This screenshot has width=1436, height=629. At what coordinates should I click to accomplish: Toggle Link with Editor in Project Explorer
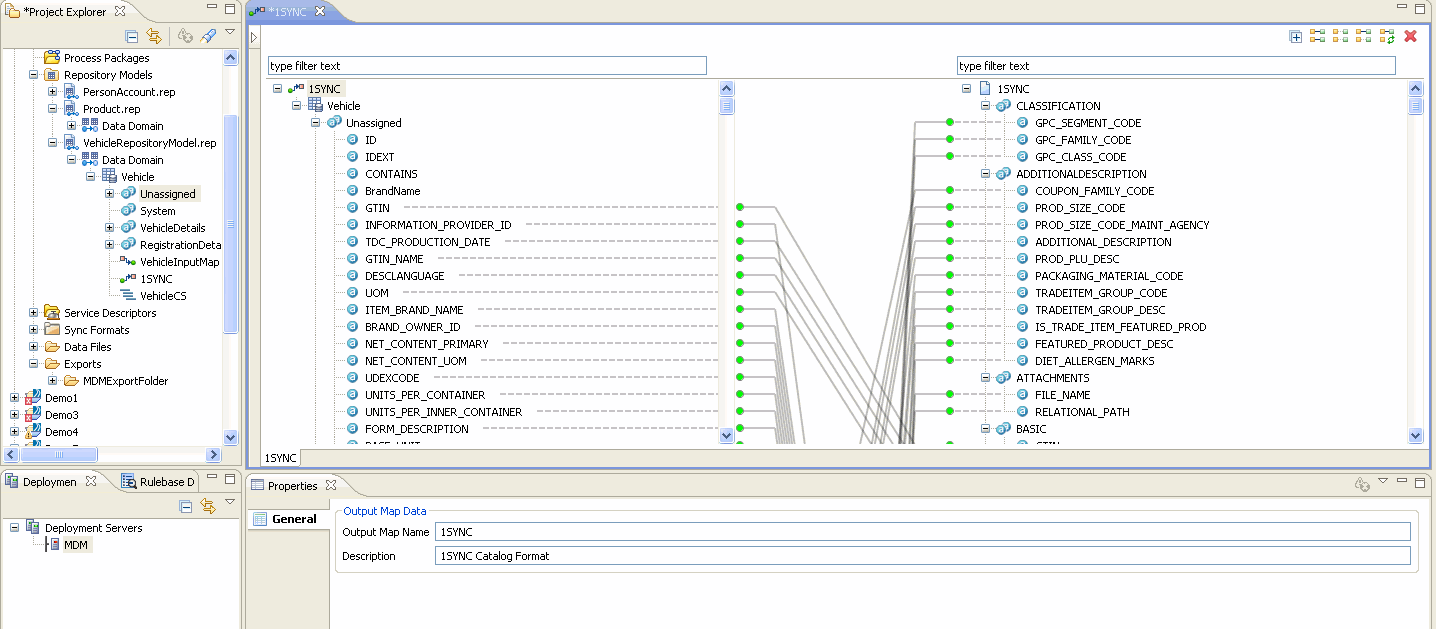click(153, 36)
